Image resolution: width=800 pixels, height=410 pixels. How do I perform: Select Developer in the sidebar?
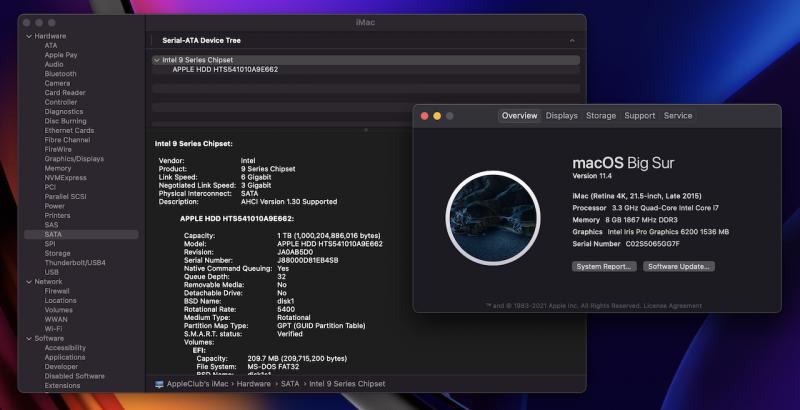(61, 367)
